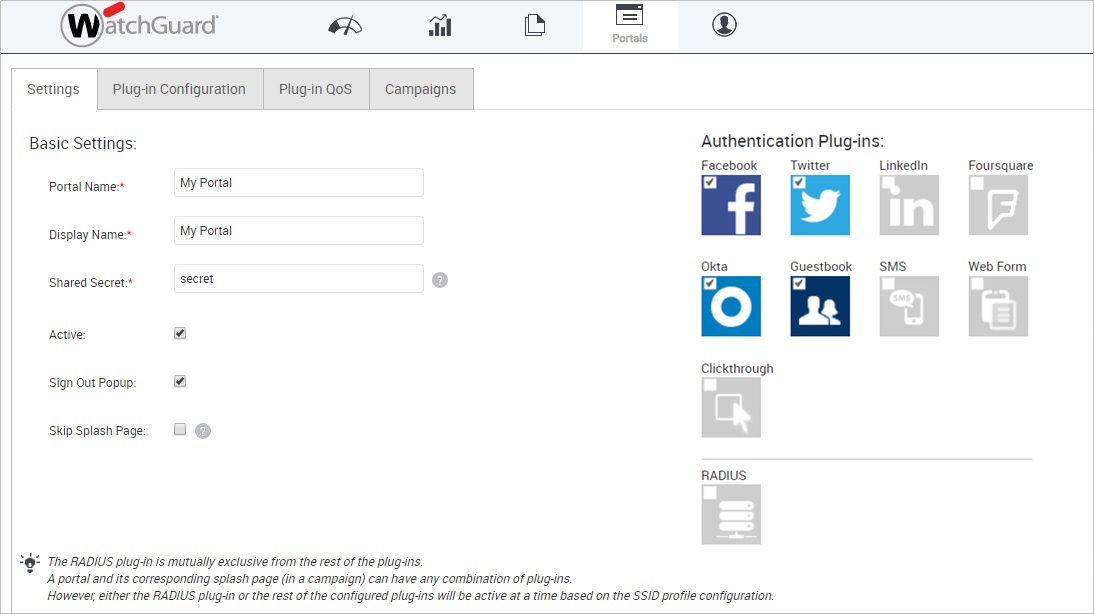
Task: Open the Campaigns tab
Action: tap(420, 89)
